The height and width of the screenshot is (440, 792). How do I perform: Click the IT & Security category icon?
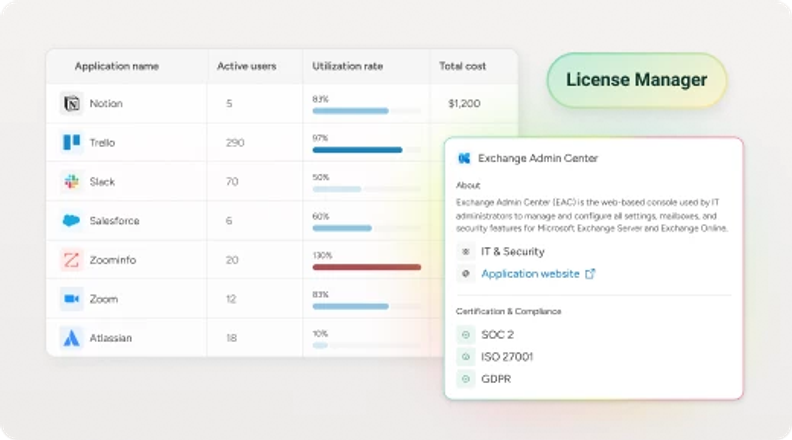pyautogui.click(x=466, y=251)
